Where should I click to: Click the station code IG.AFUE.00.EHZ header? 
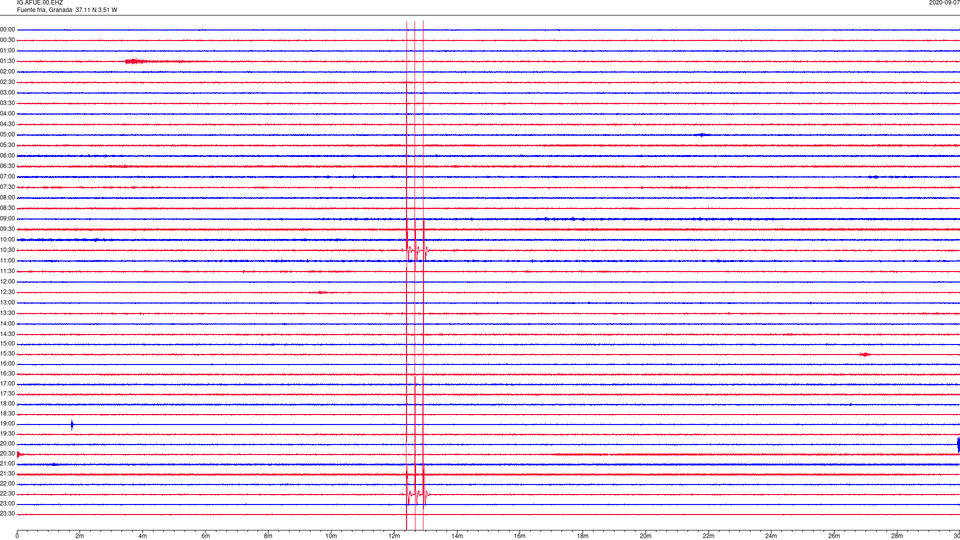pyautogui.click(x=40, y=2)
